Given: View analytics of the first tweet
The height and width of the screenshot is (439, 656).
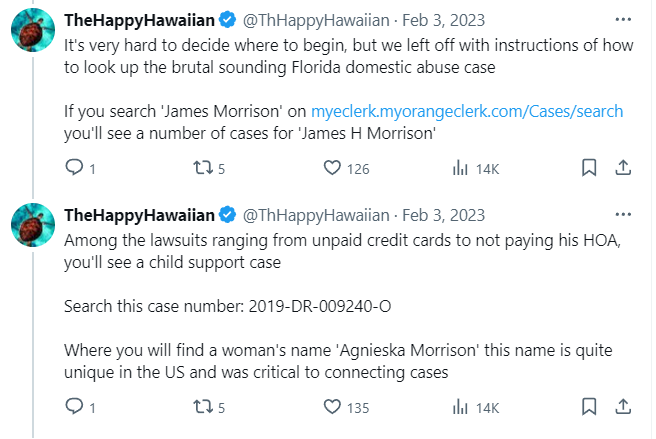Looking at the screenshot, I should click(461, 169).
